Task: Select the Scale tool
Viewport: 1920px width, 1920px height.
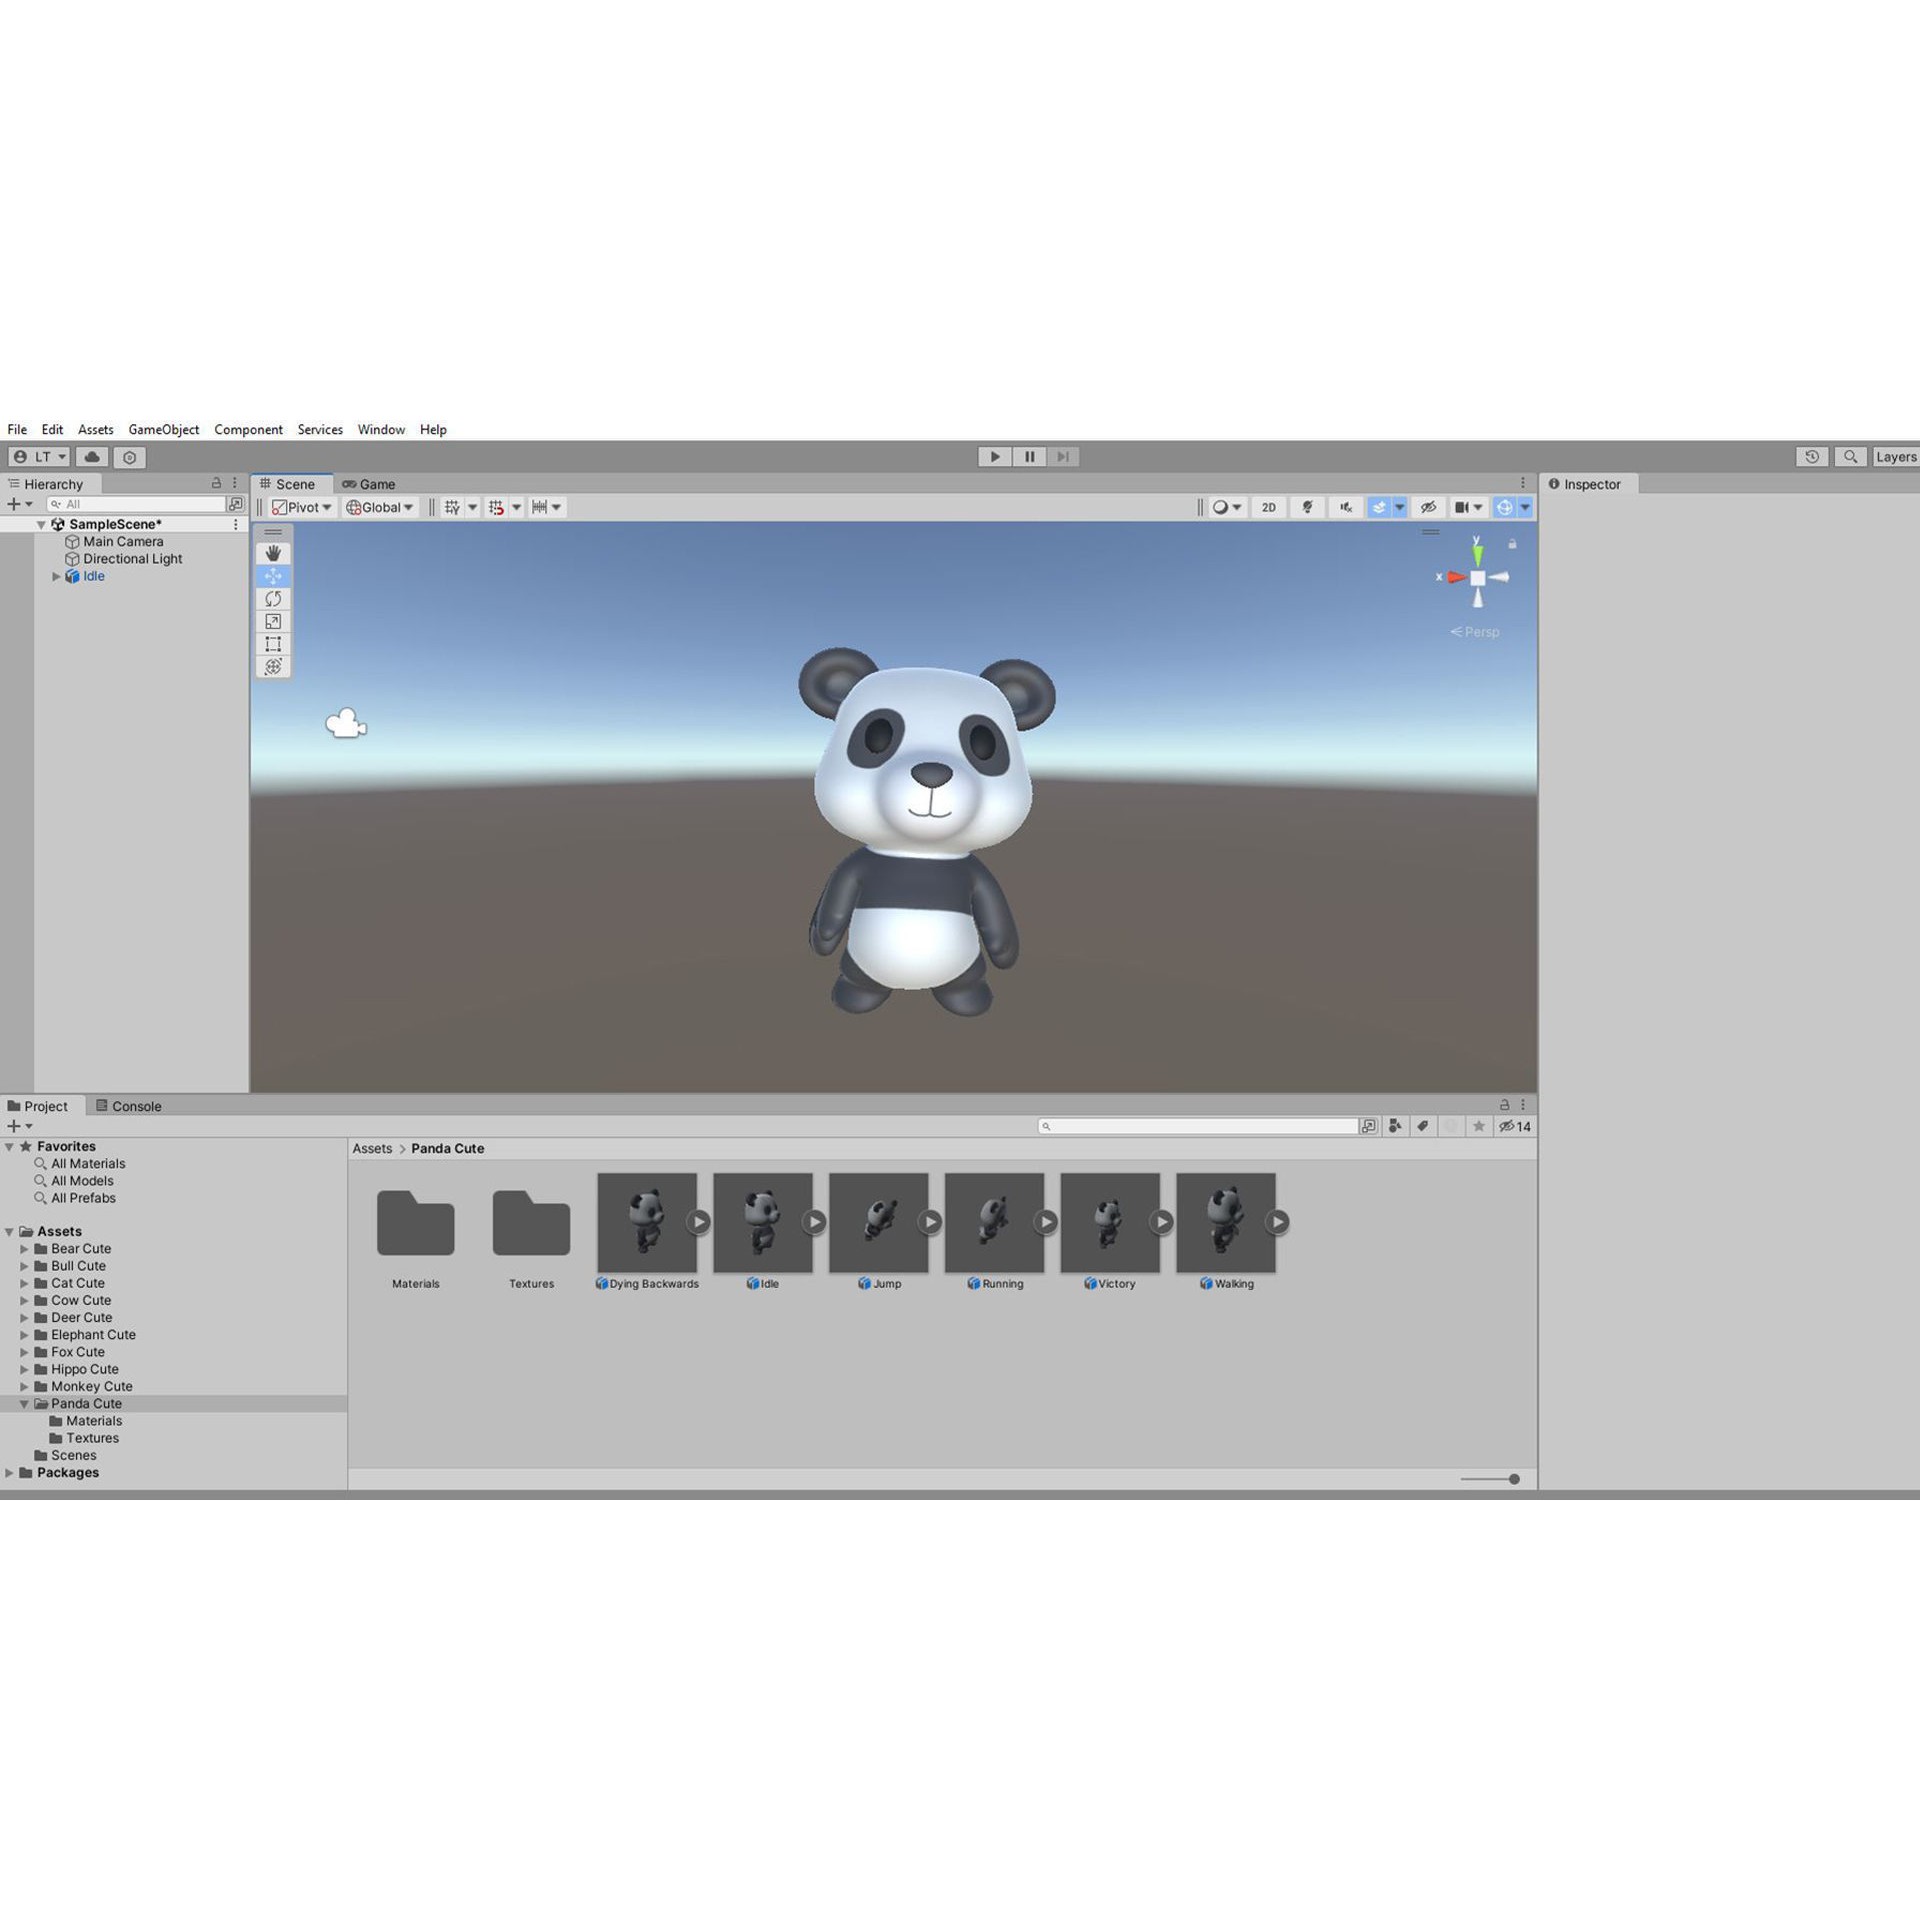Action: (x=273, y=621)
